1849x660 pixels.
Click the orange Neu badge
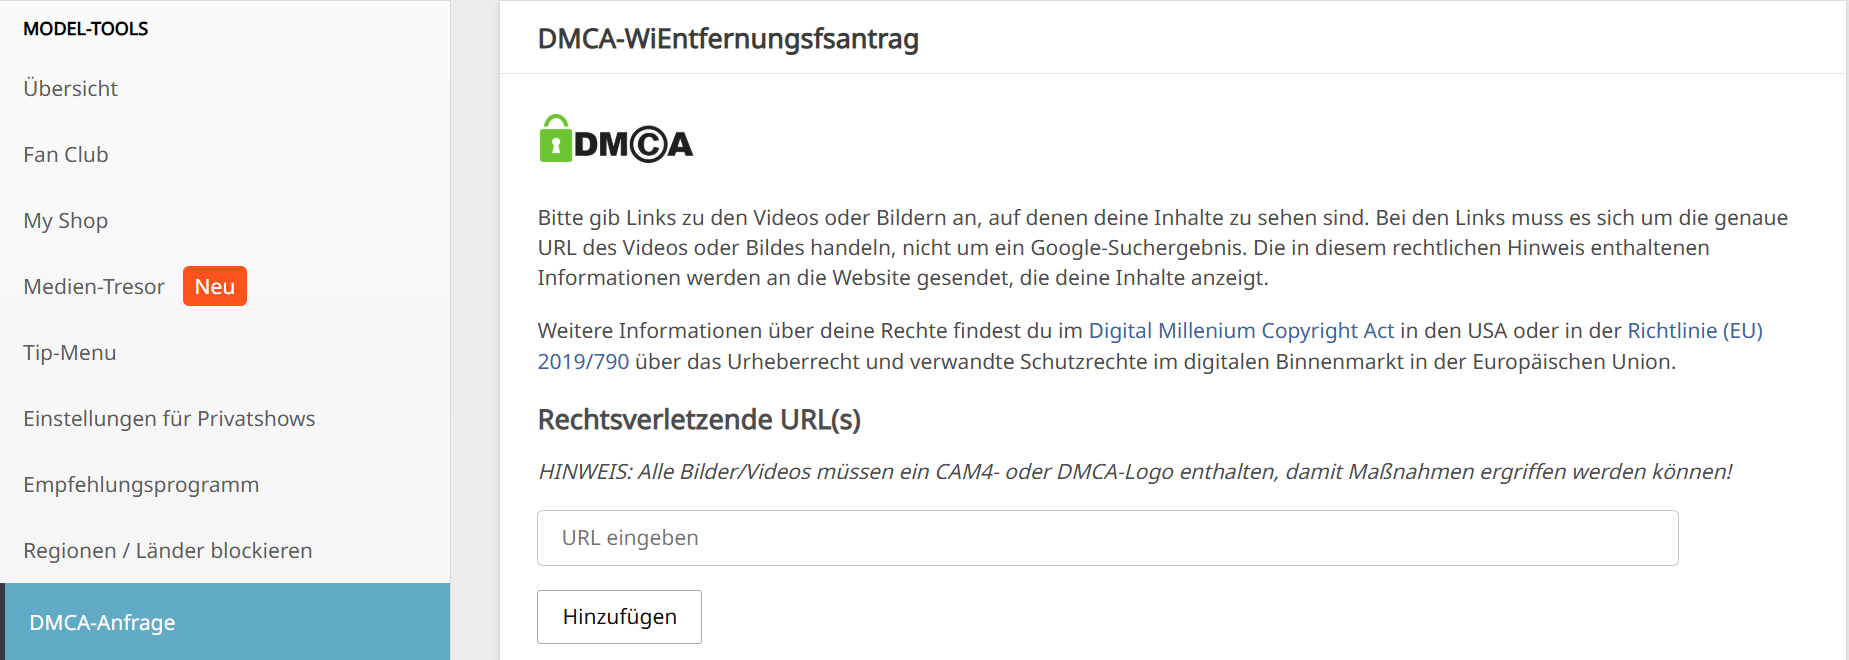214,287
